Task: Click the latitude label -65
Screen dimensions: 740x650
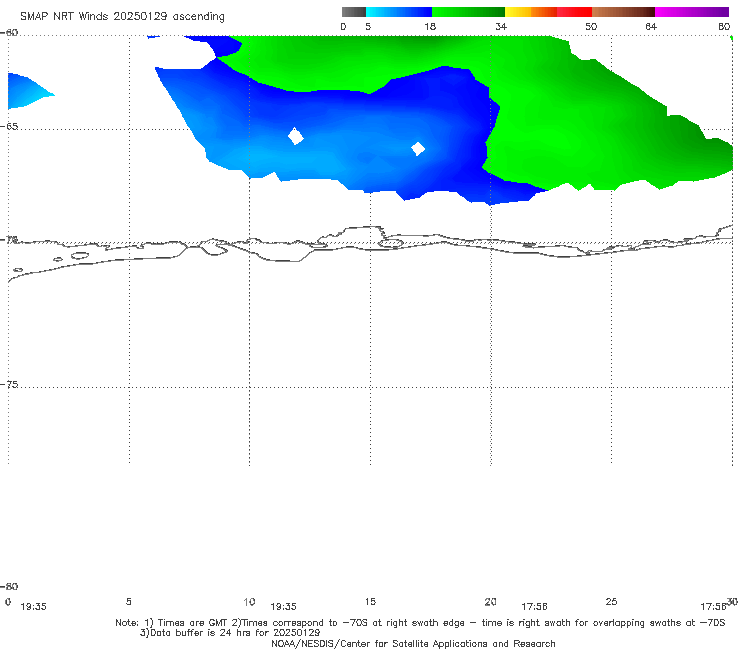Action: point(9,127)
